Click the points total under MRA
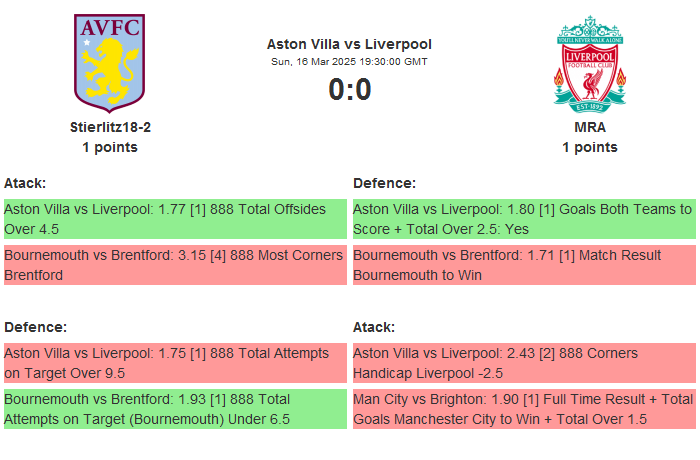 pos(590,147)
